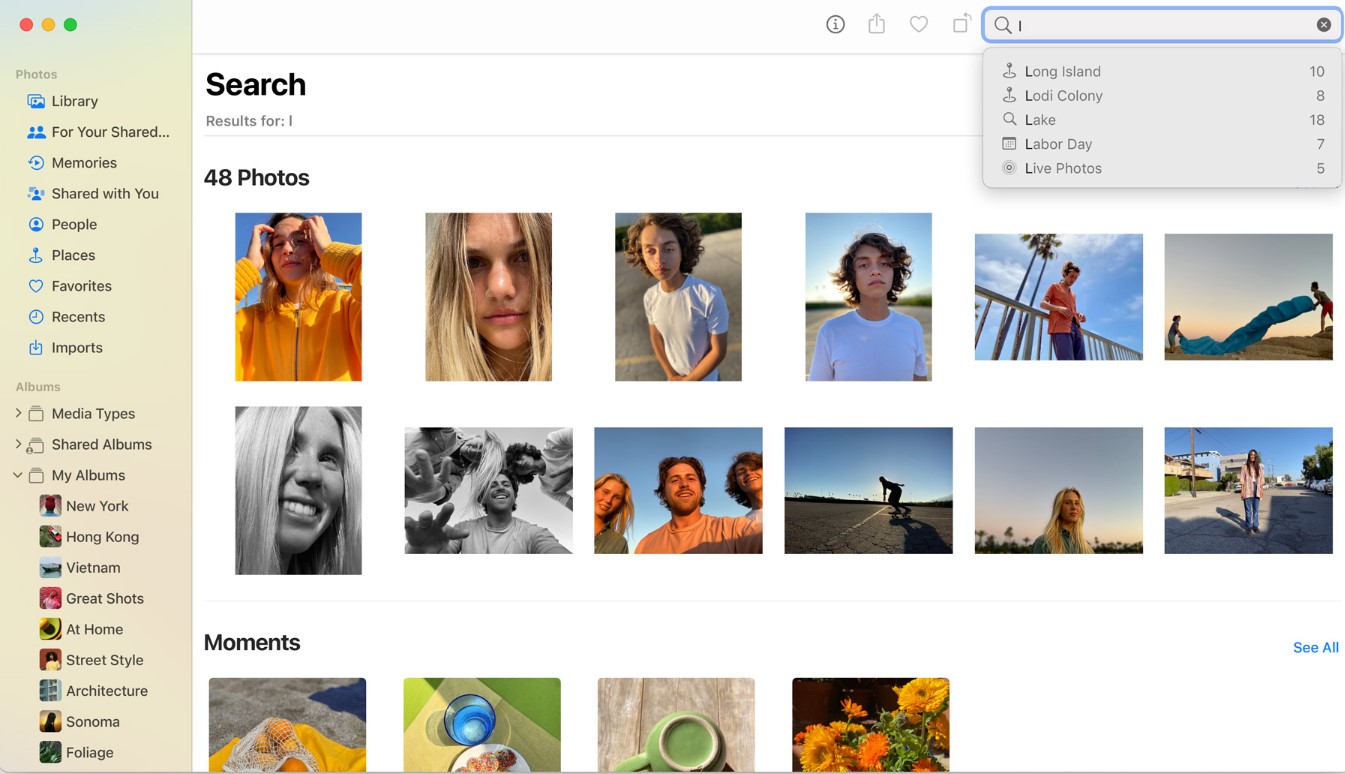Open the Hong Kong album
The width and height of the screenshot is (1345, 774).
coord(102,537)
